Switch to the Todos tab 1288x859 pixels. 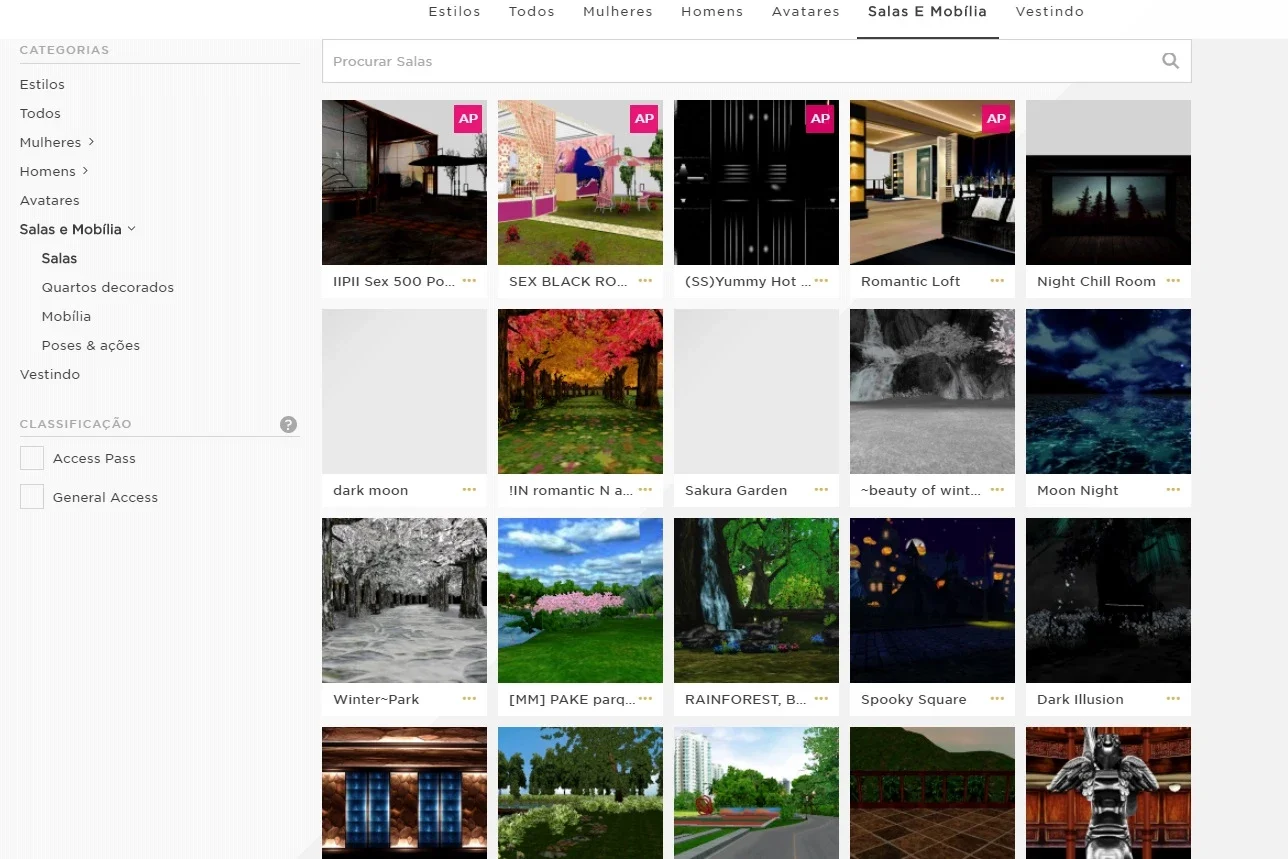(532, 12)
